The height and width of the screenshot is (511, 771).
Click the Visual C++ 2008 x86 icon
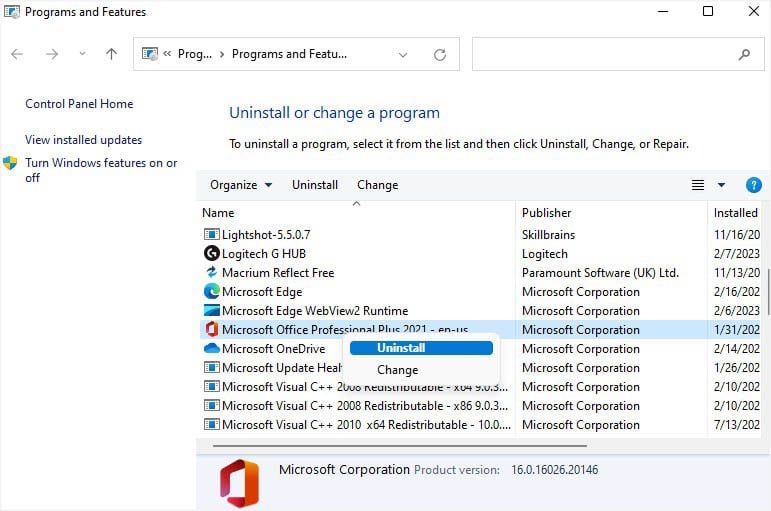point(211,406)
